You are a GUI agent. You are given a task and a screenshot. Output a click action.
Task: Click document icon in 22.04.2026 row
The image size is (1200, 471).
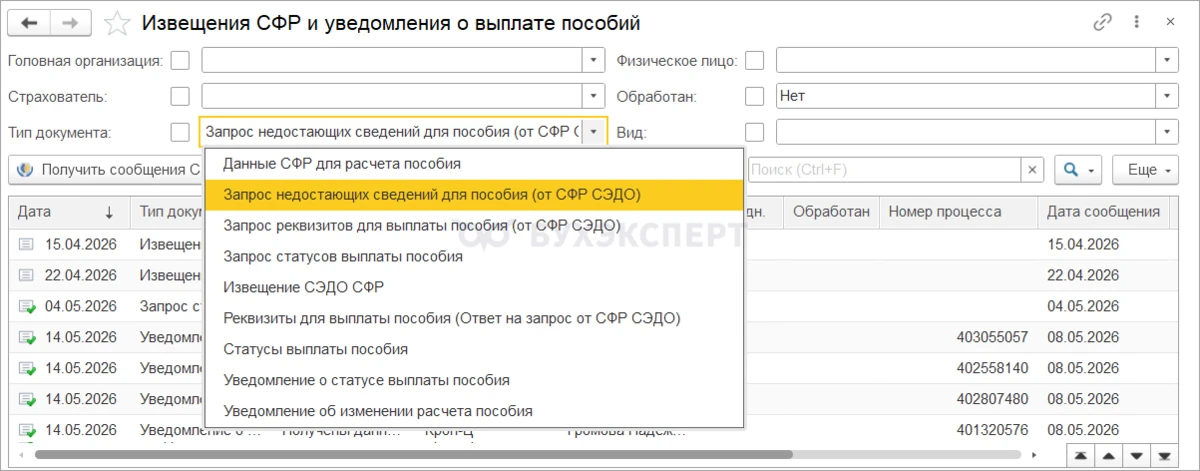pos(26,275)
